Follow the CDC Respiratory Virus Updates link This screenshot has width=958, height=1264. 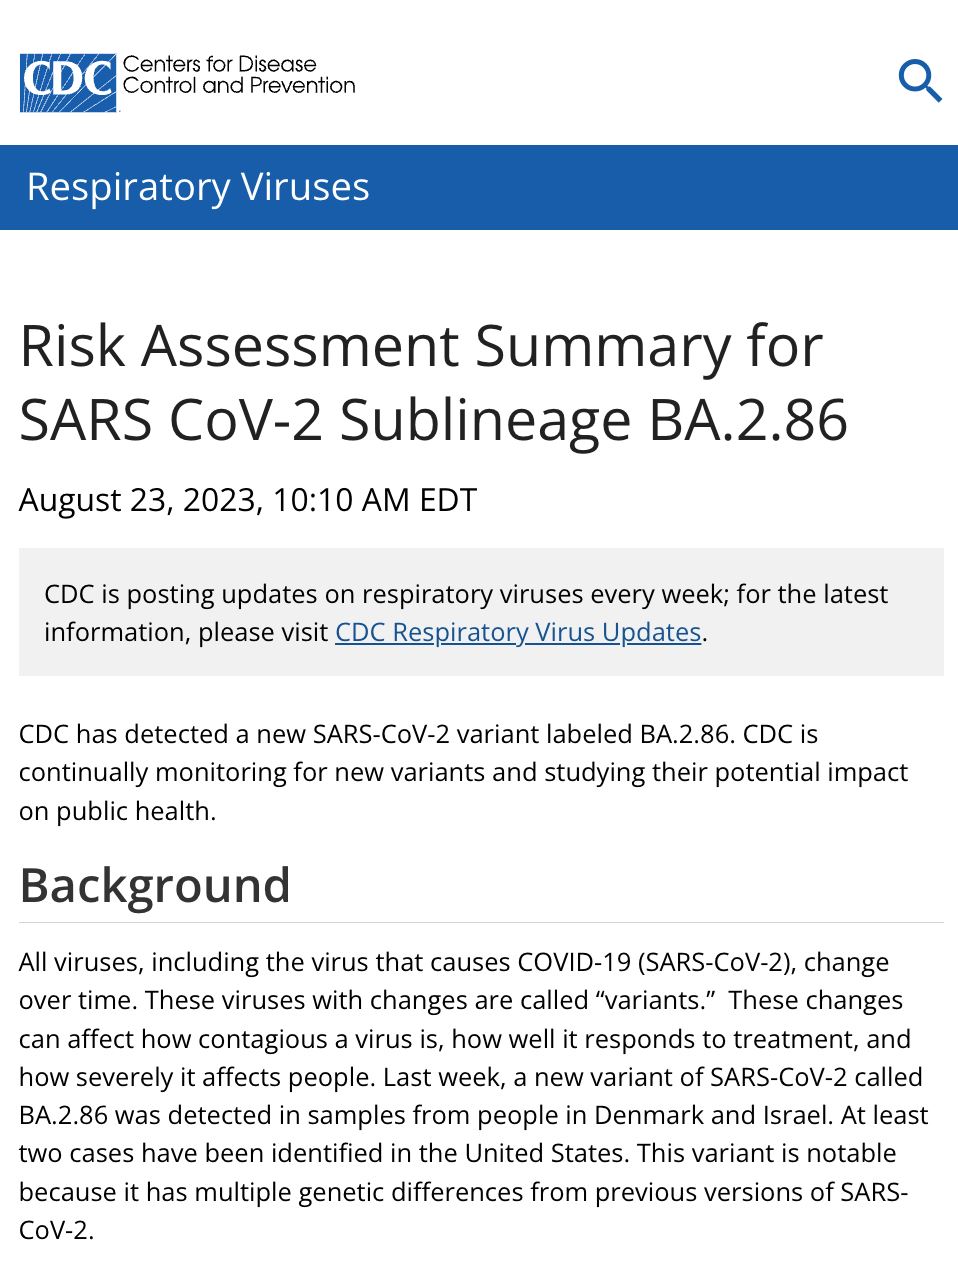[x=517, y=632]
